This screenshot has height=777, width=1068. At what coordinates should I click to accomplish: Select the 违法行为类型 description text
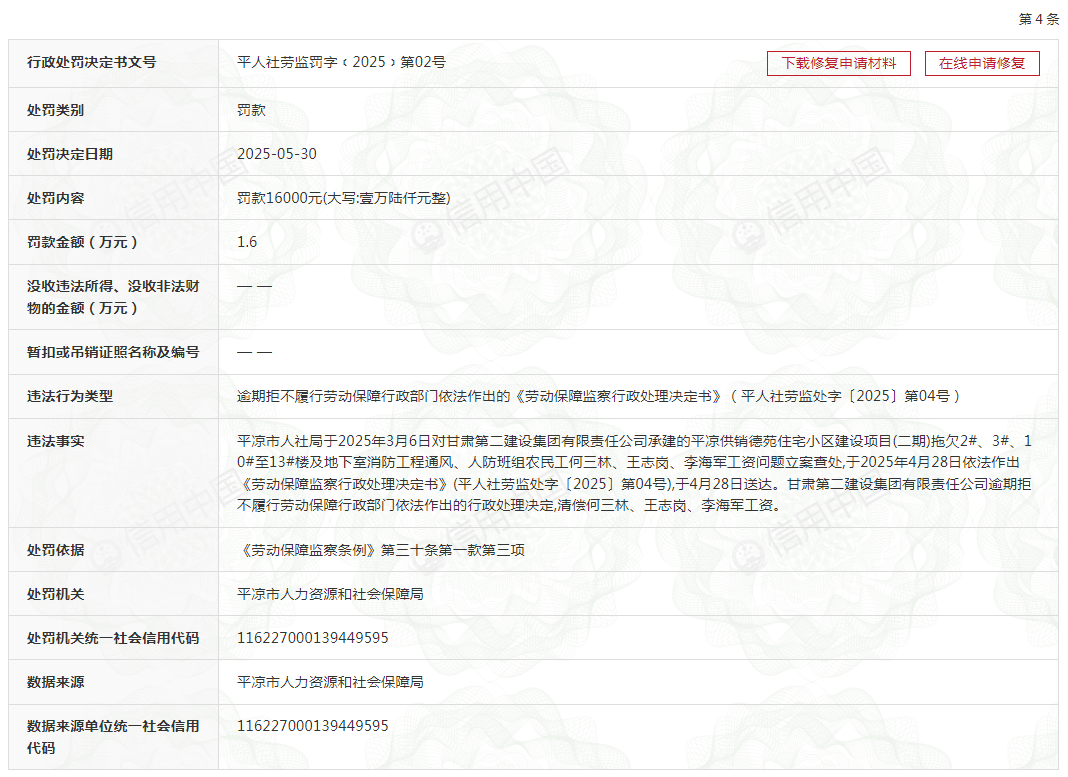click(x=598, y=396)
